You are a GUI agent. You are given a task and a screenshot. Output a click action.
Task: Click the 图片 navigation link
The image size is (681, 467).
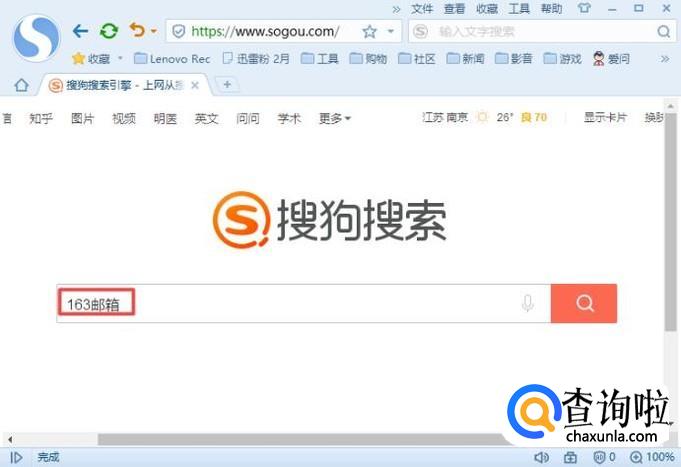point(83,118)
